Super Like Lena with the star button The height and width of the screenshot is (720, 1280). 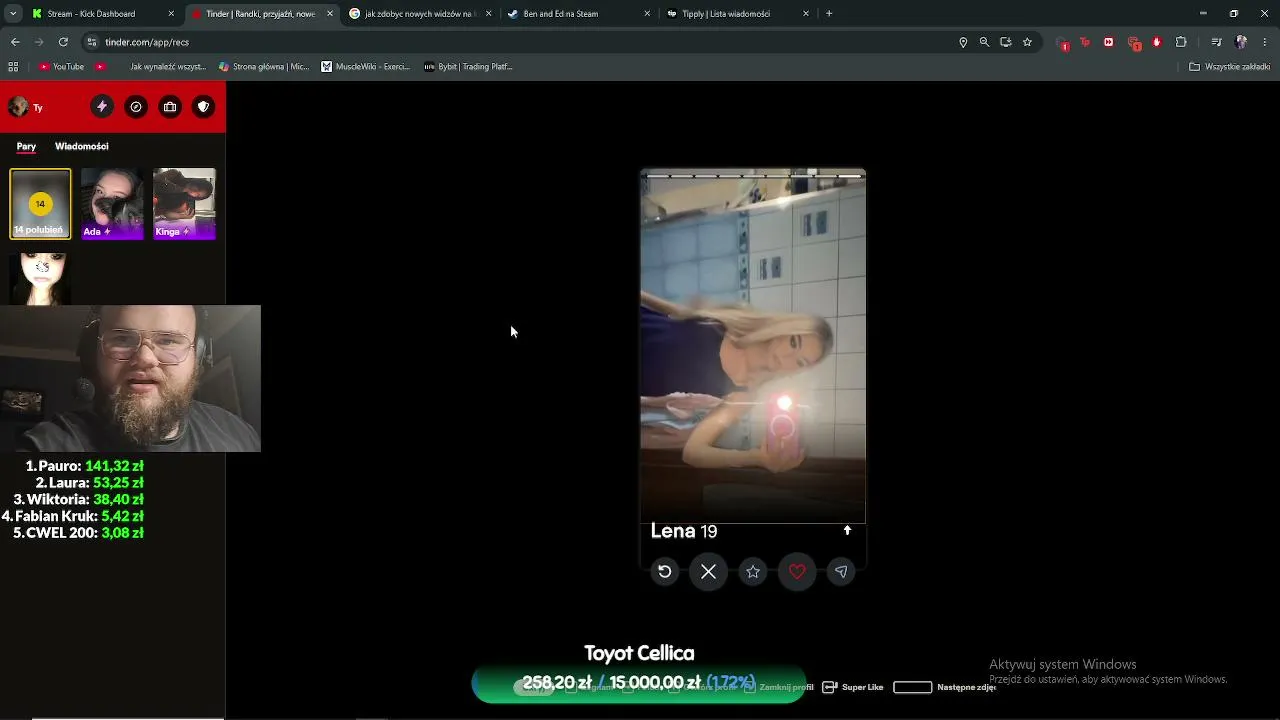tap(753, 572)
